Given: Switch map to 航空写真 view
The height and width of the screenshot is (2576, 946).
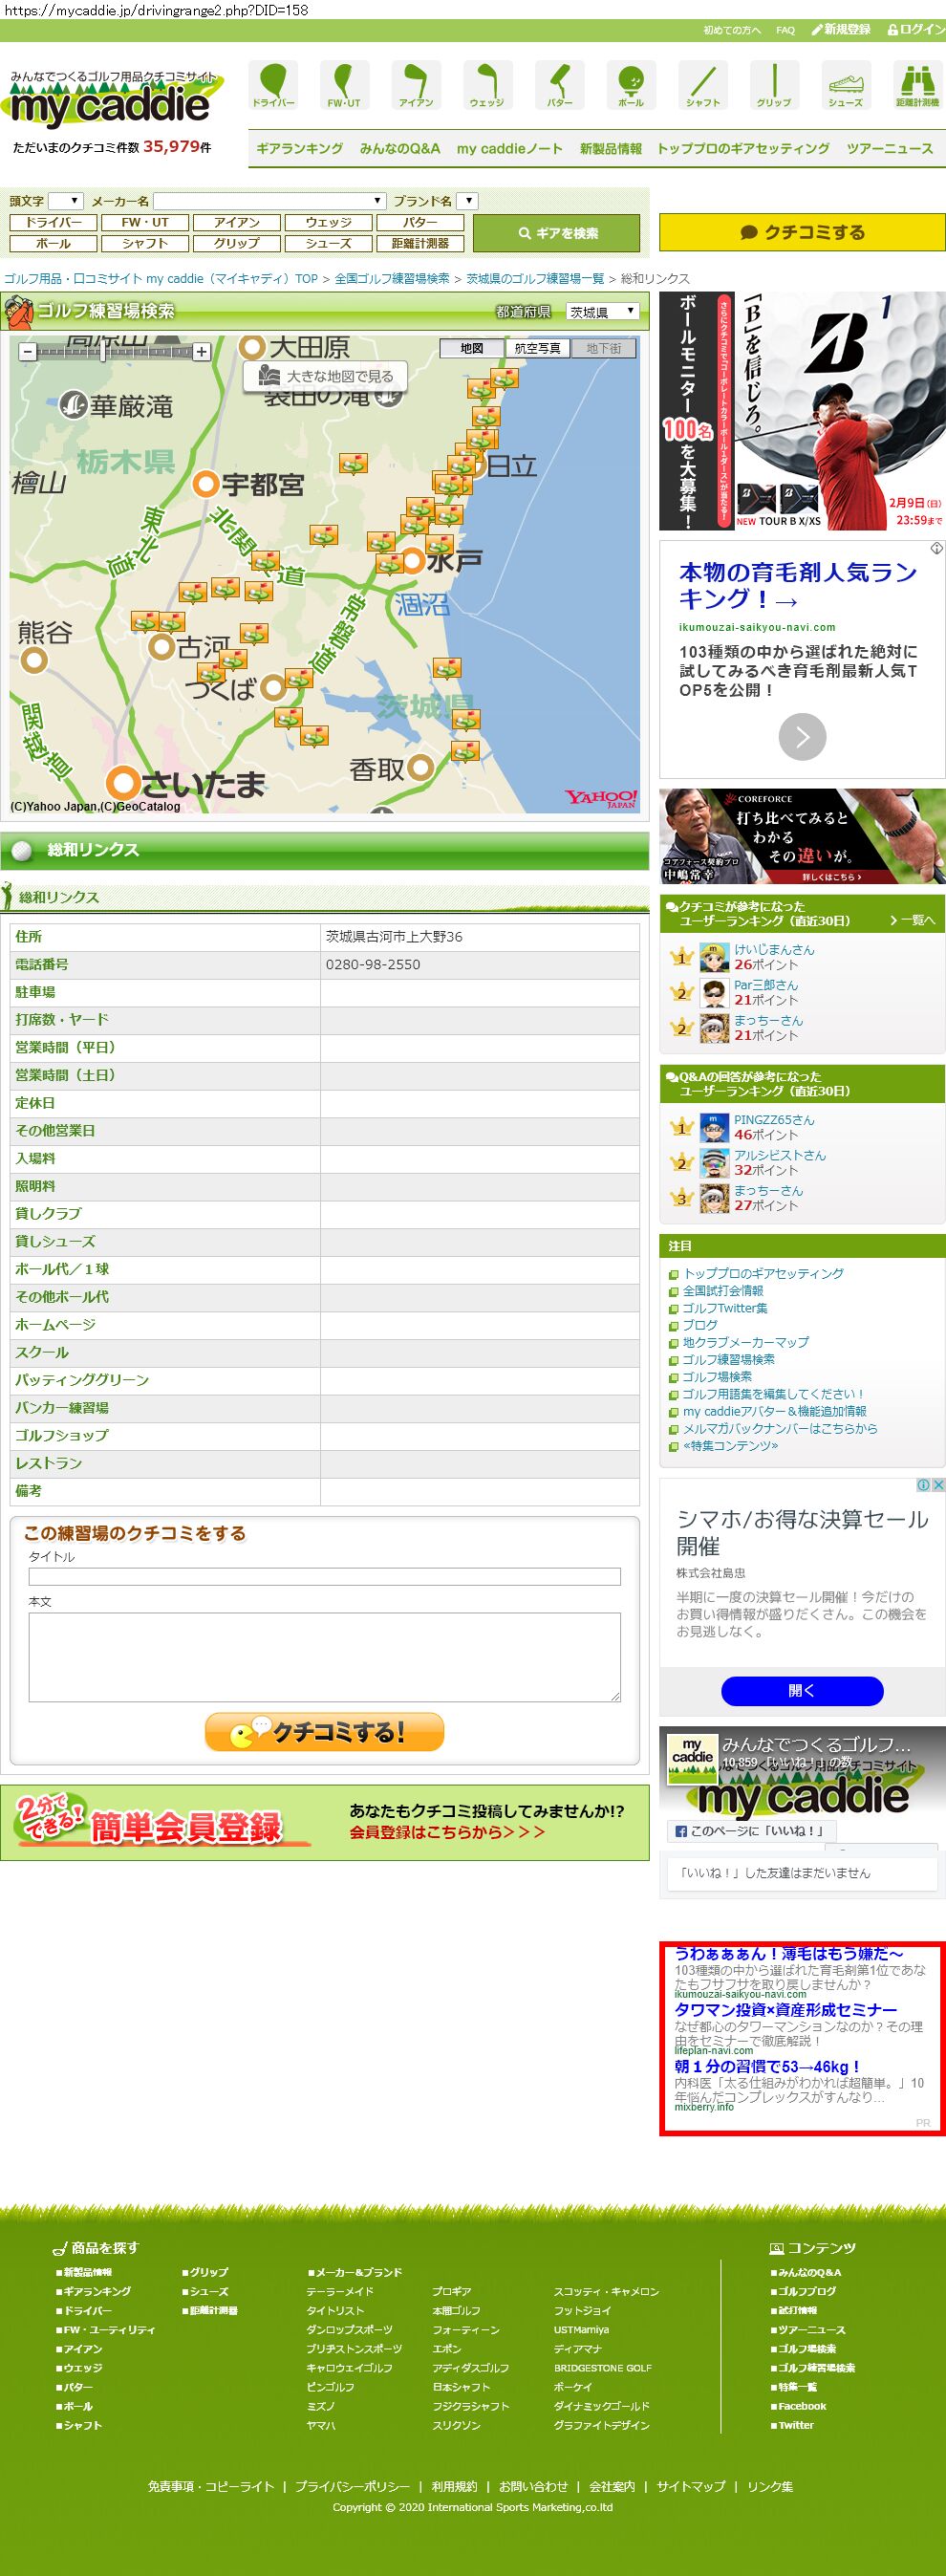Looking at the screenshot, I should click(537, 348).
